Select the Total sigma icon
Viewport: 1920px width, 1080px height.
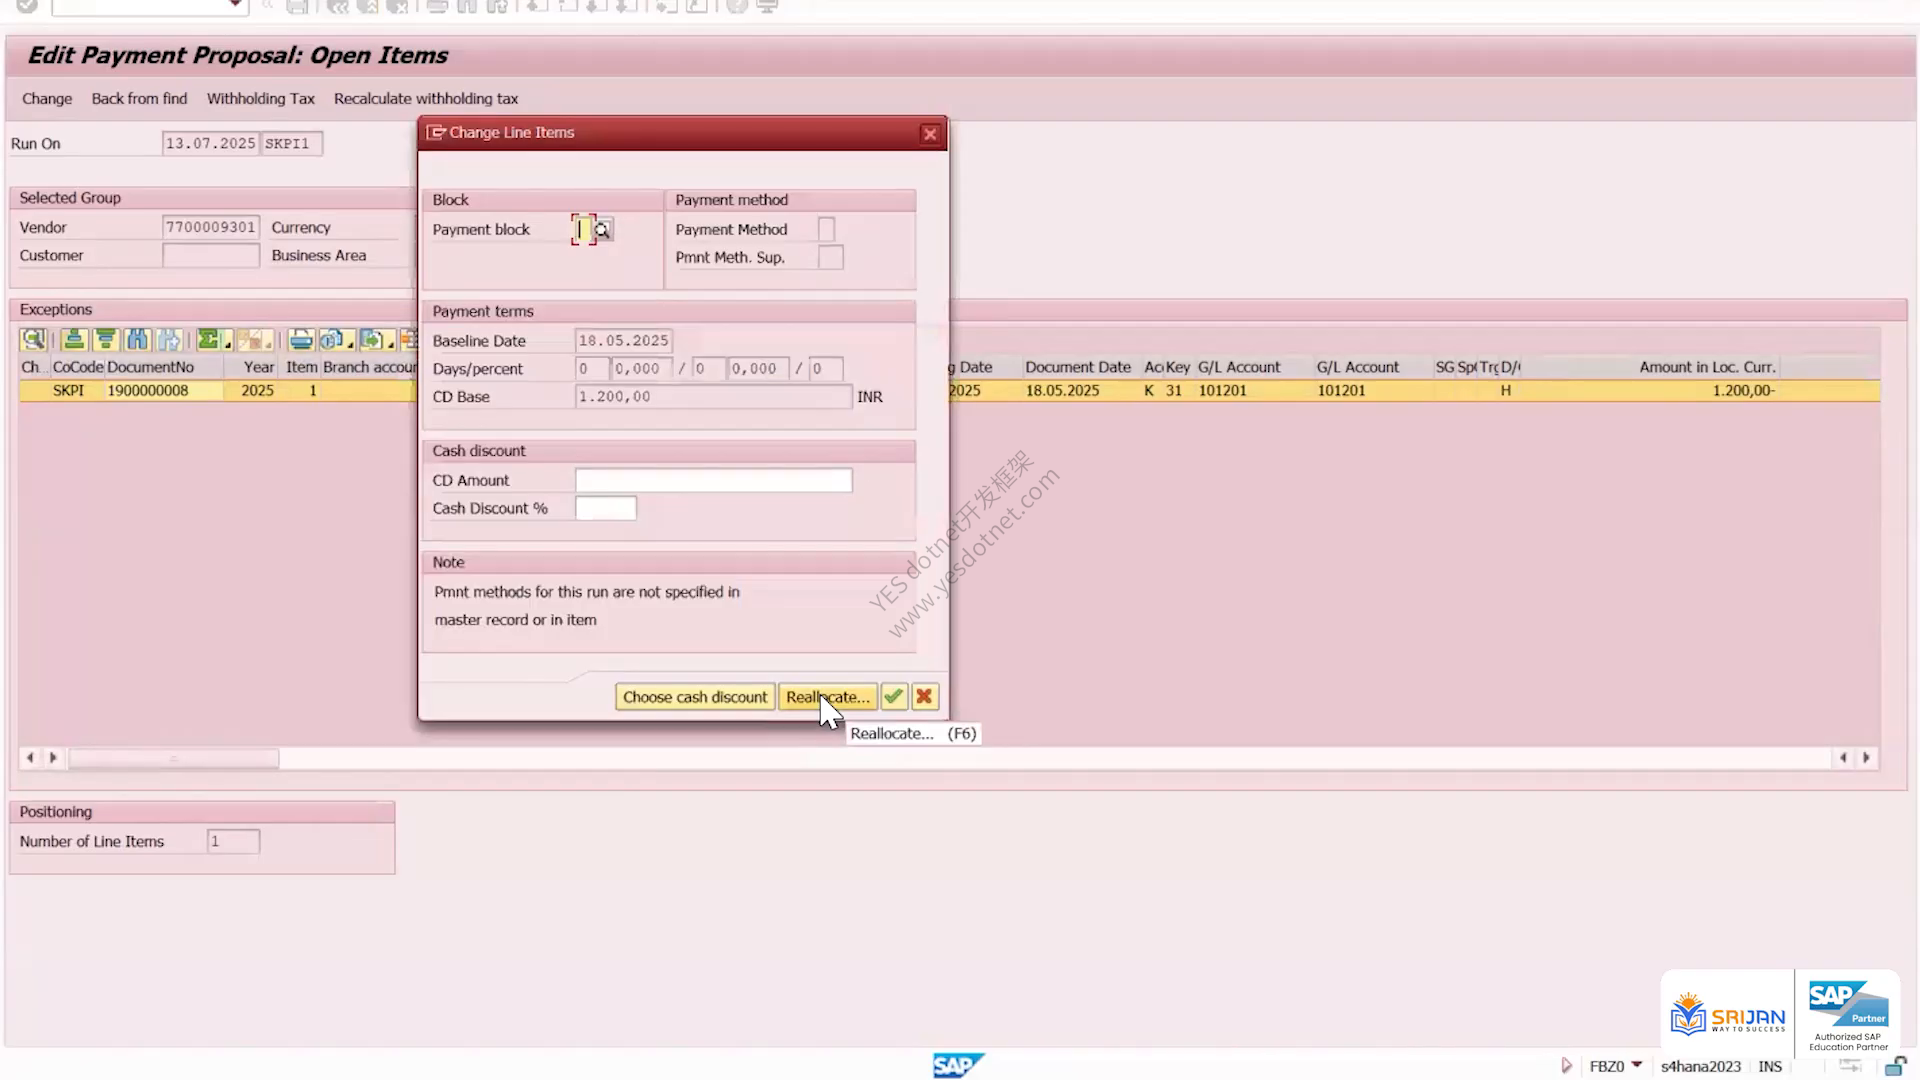(x=208, y=340)
